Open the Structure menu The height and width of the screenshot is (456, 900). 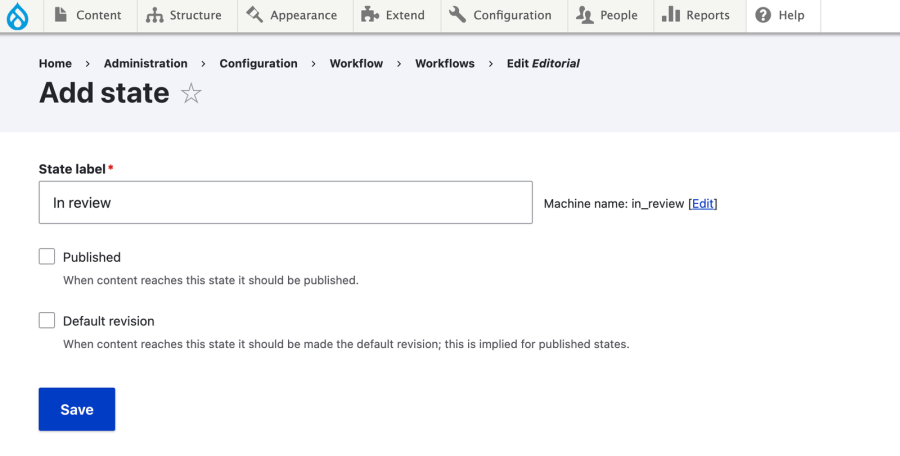187,16
